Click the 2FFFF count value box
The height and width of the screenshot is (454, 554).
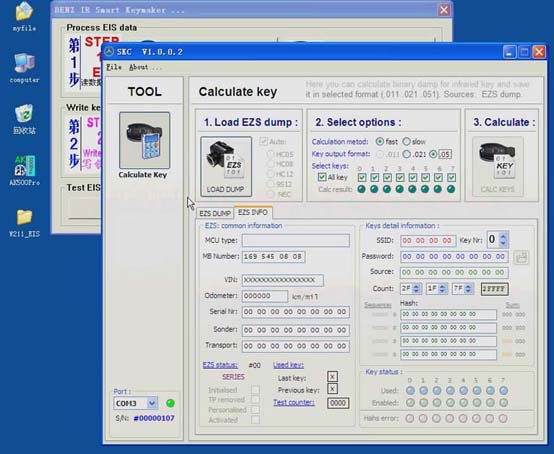tap(494, 289)
